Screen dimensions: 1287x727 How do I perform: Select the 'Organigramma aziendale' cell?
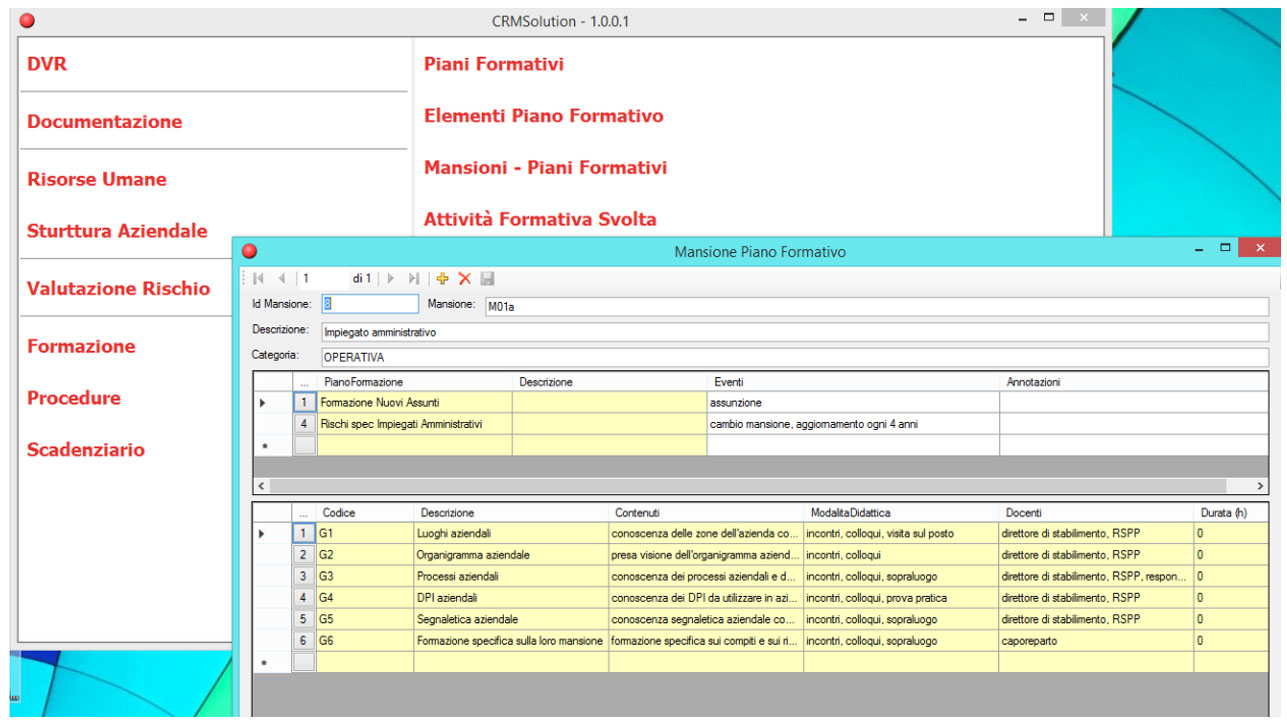pyautogui.click(x=511, y=555)
